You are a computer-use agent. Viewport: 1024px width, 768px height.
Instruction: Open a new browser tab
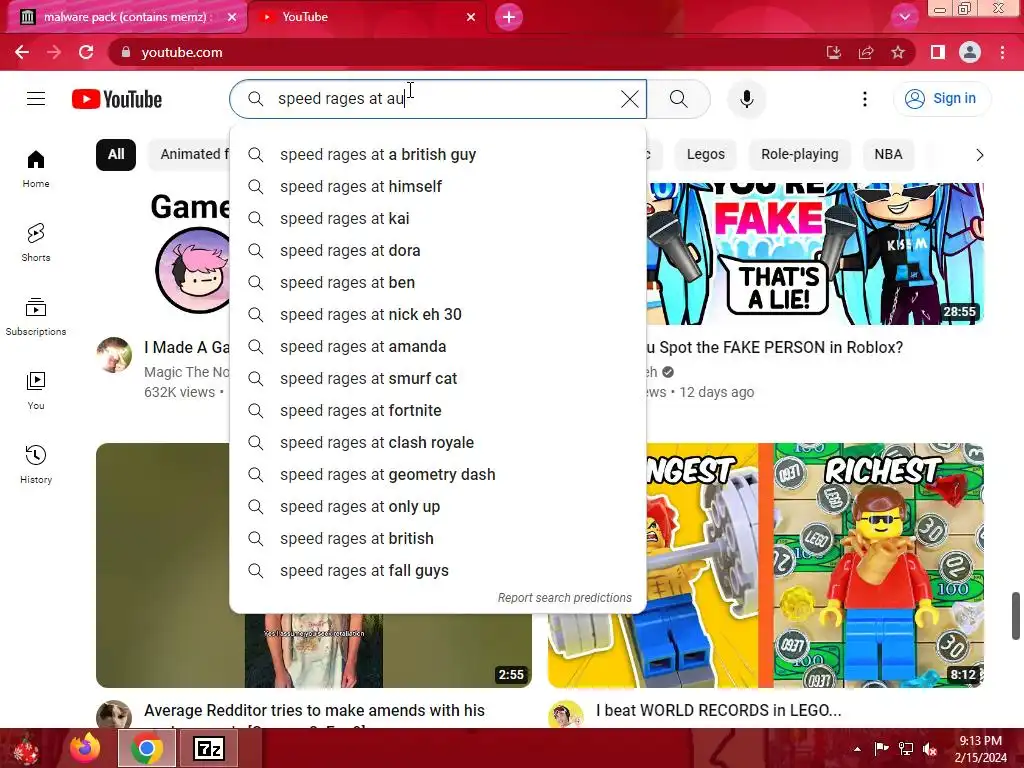(509, 17)
